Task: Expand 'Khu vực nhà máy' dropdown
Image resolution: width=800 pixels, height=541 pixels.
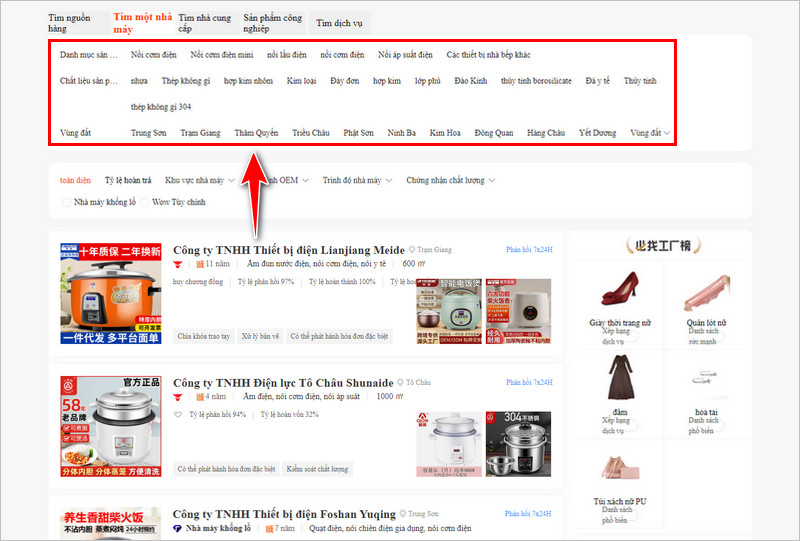Action: point(199,180)
